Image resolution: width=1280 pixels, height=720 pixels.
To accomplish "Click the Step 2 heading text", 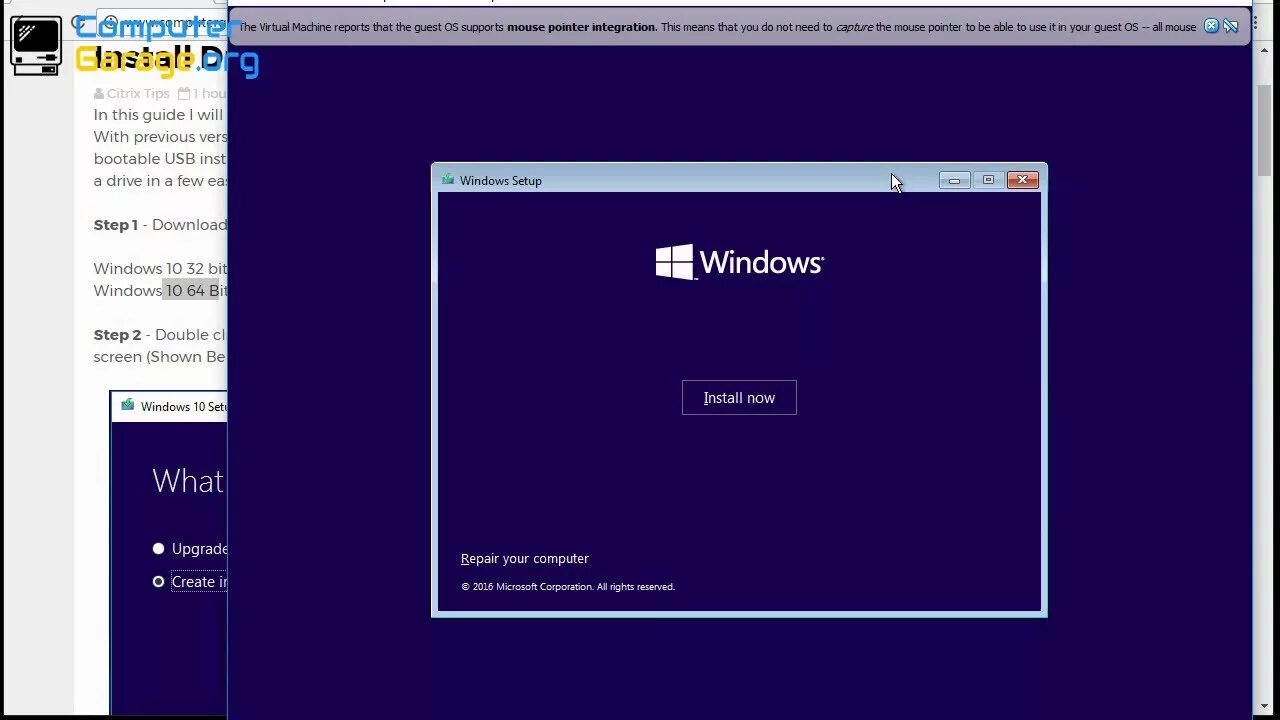I will pyautogui.click(x=117, y=334).
